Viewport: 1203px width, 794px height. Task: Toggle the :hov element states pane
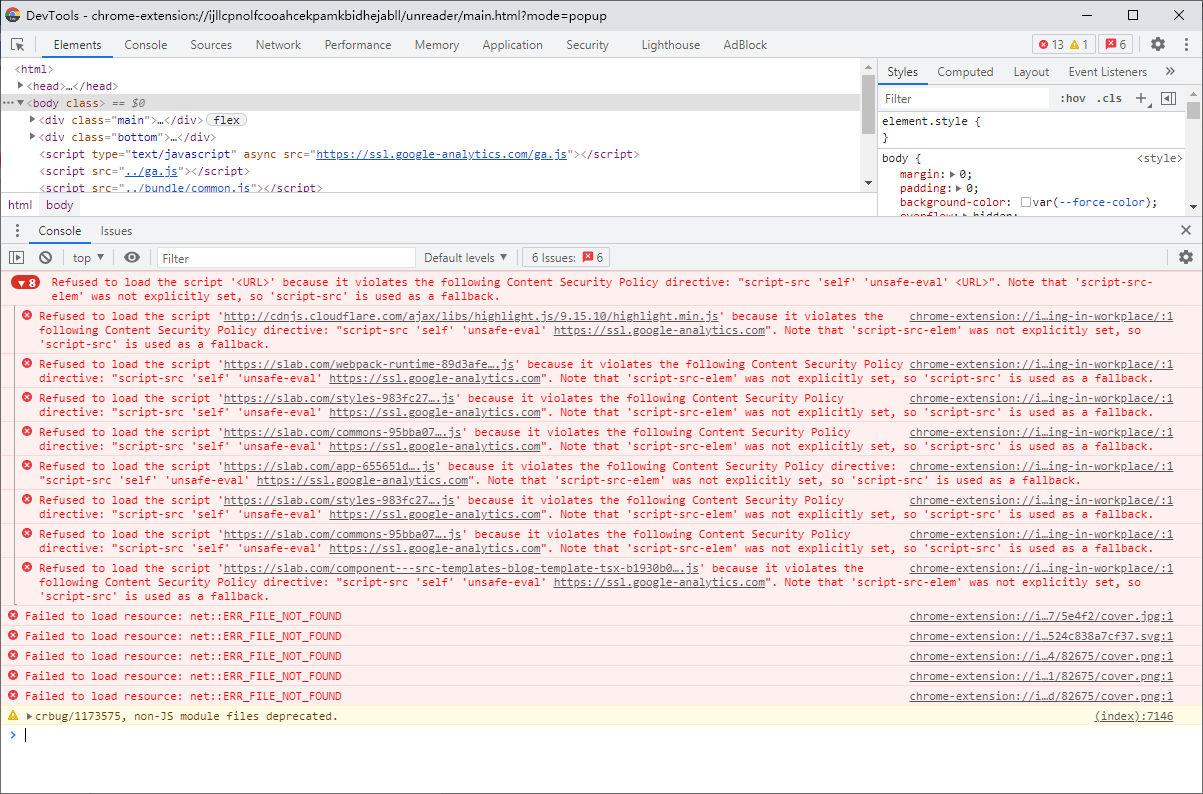click(1072, 98)
